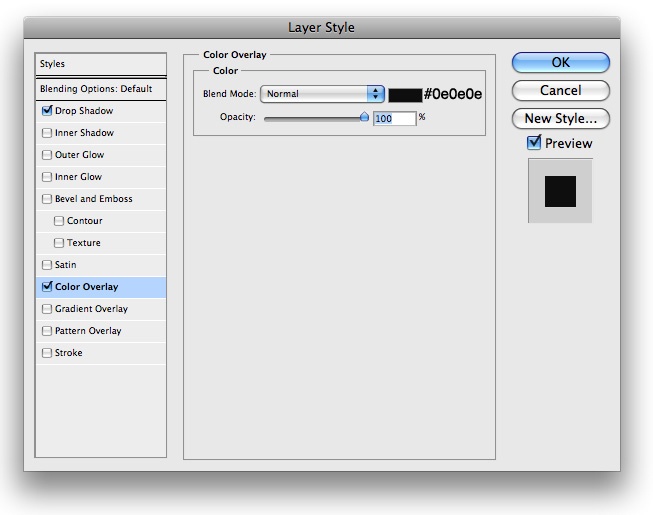Click the style preview thumbnail
Screen dimensions: 653x515
(560, 191)
